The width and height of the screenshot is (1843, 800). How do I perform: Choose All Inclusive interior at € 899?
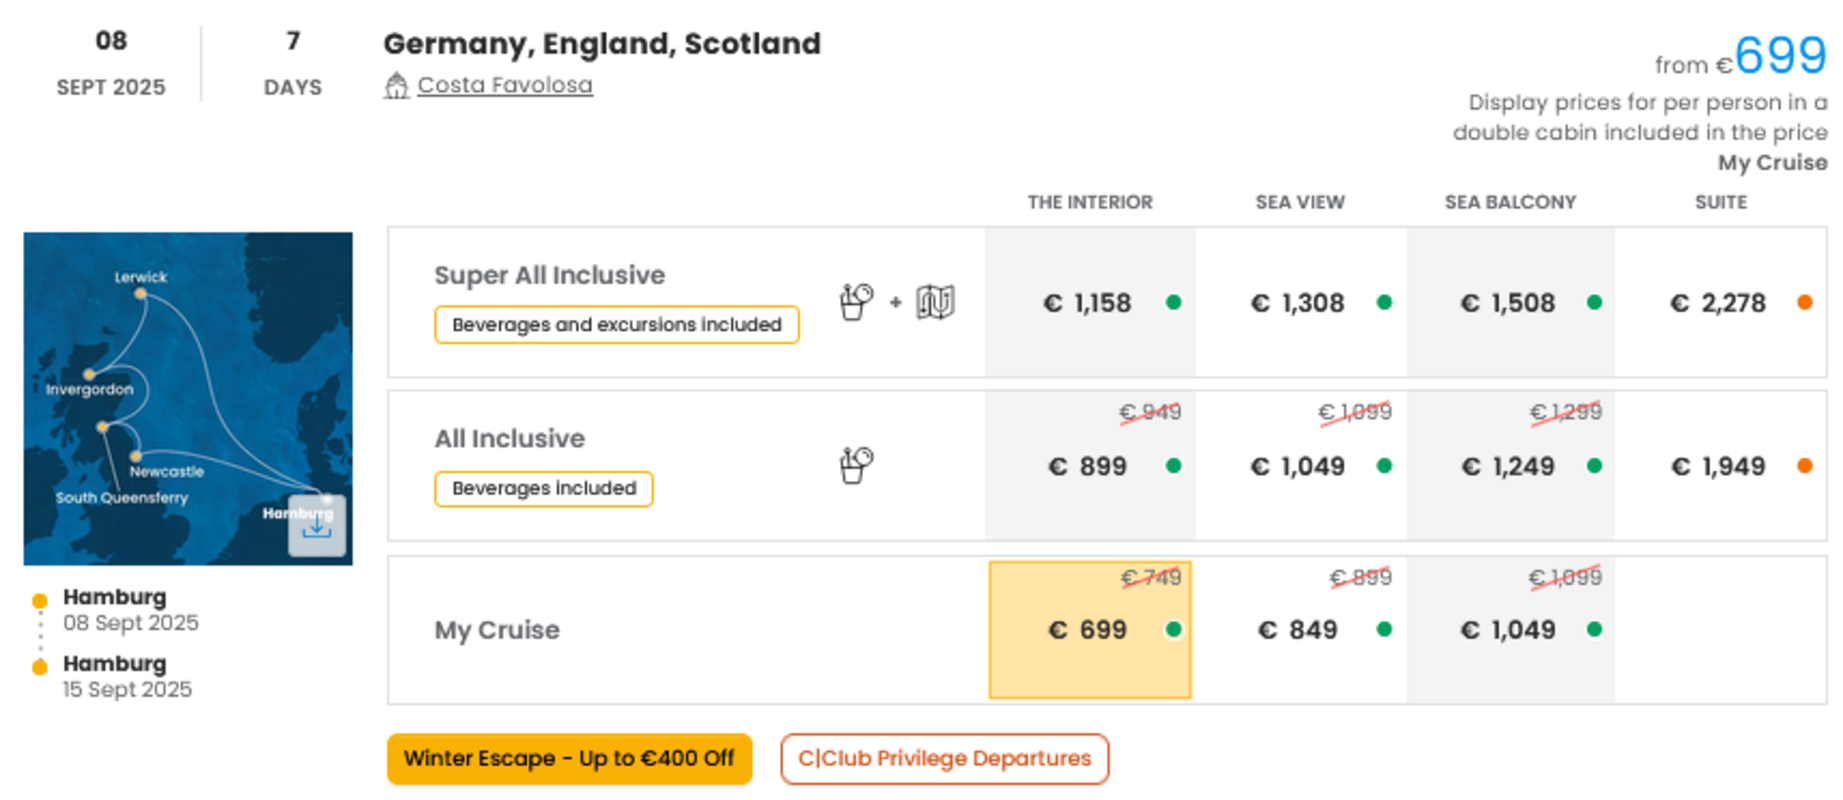(1090, 466)
